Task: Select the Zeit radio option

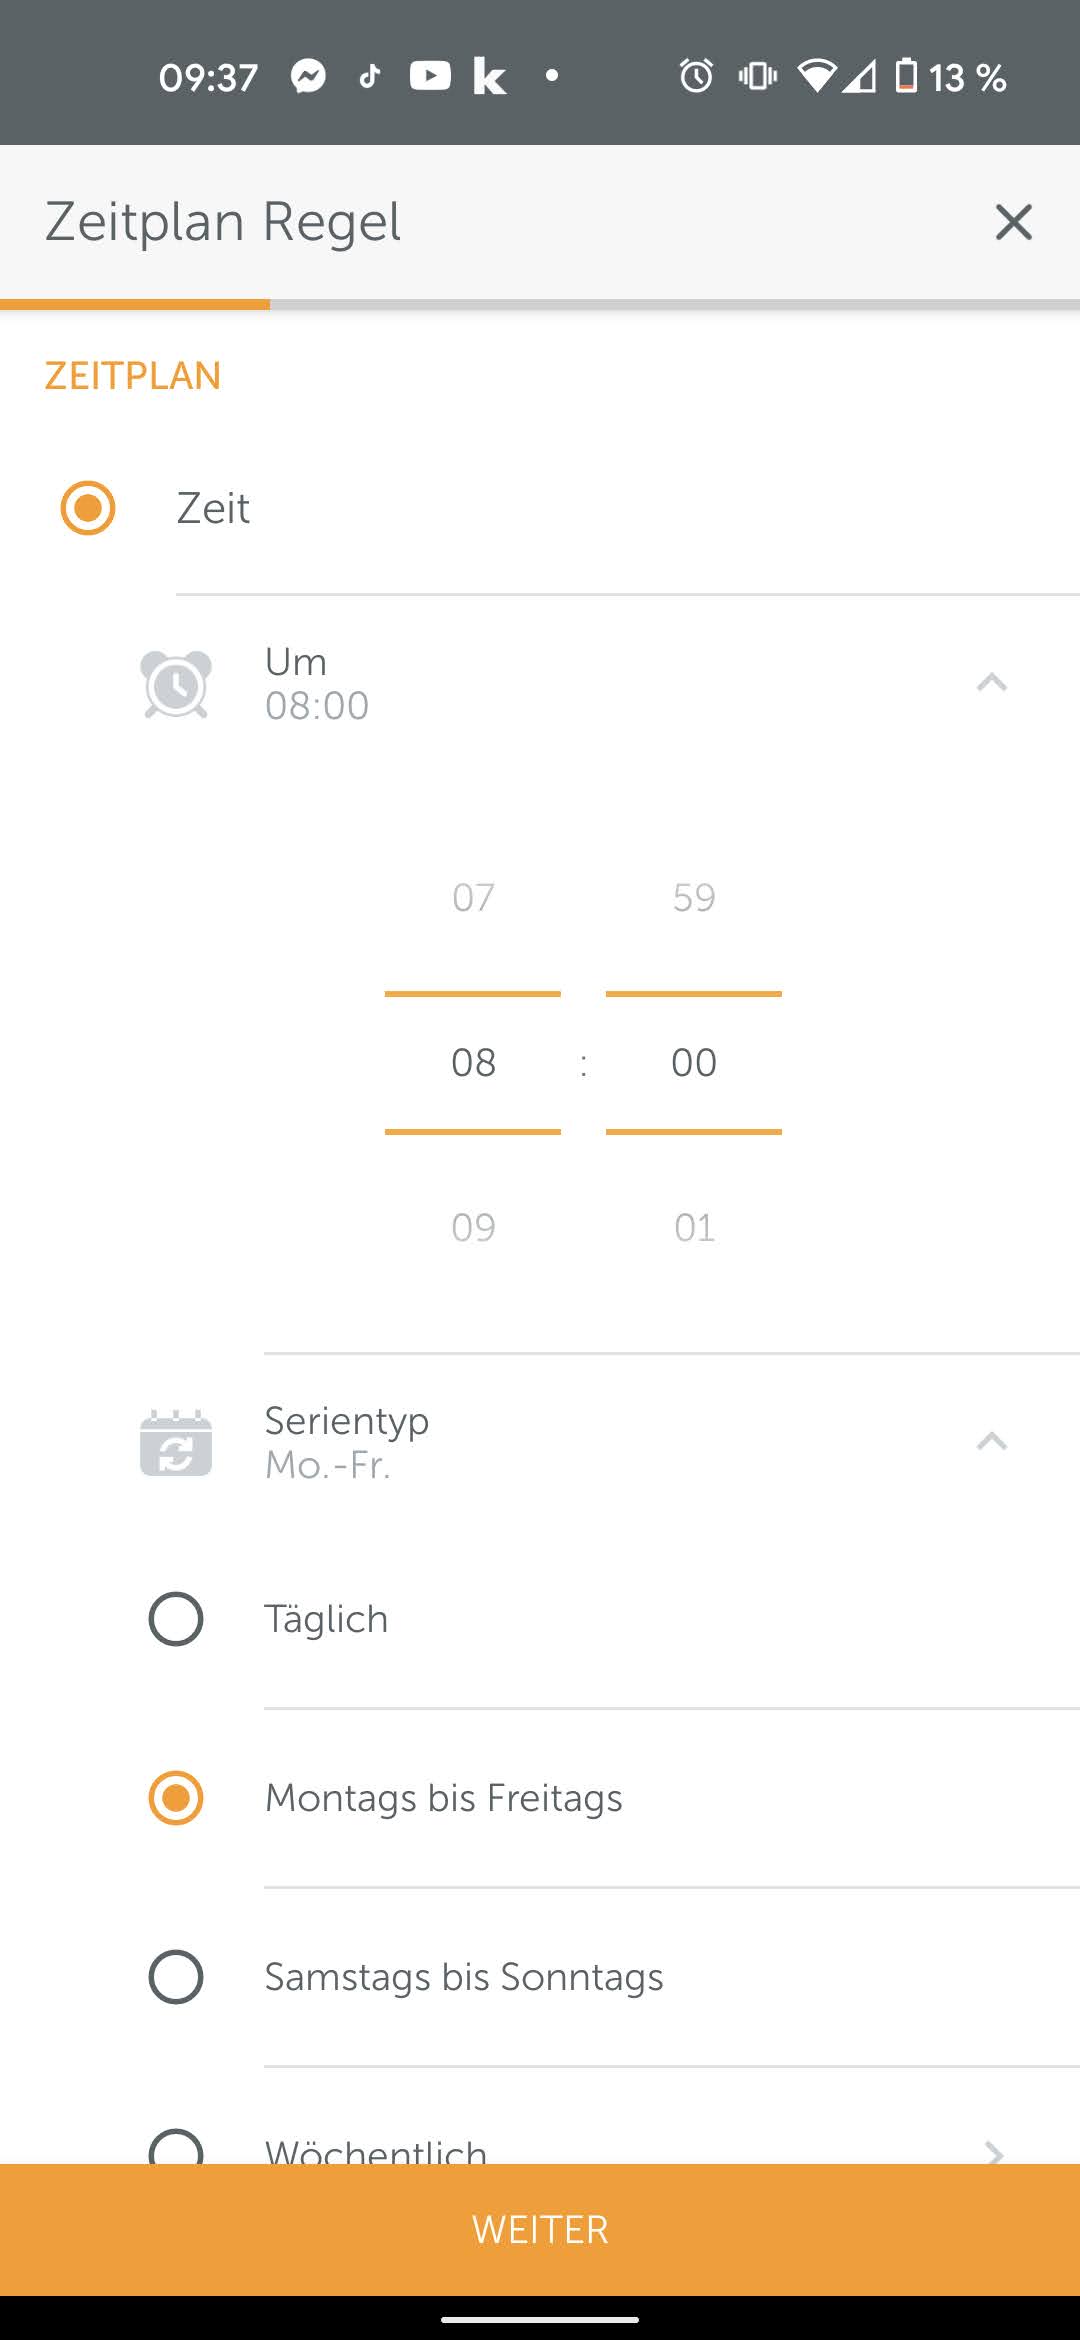Action: tap(88, 508)
